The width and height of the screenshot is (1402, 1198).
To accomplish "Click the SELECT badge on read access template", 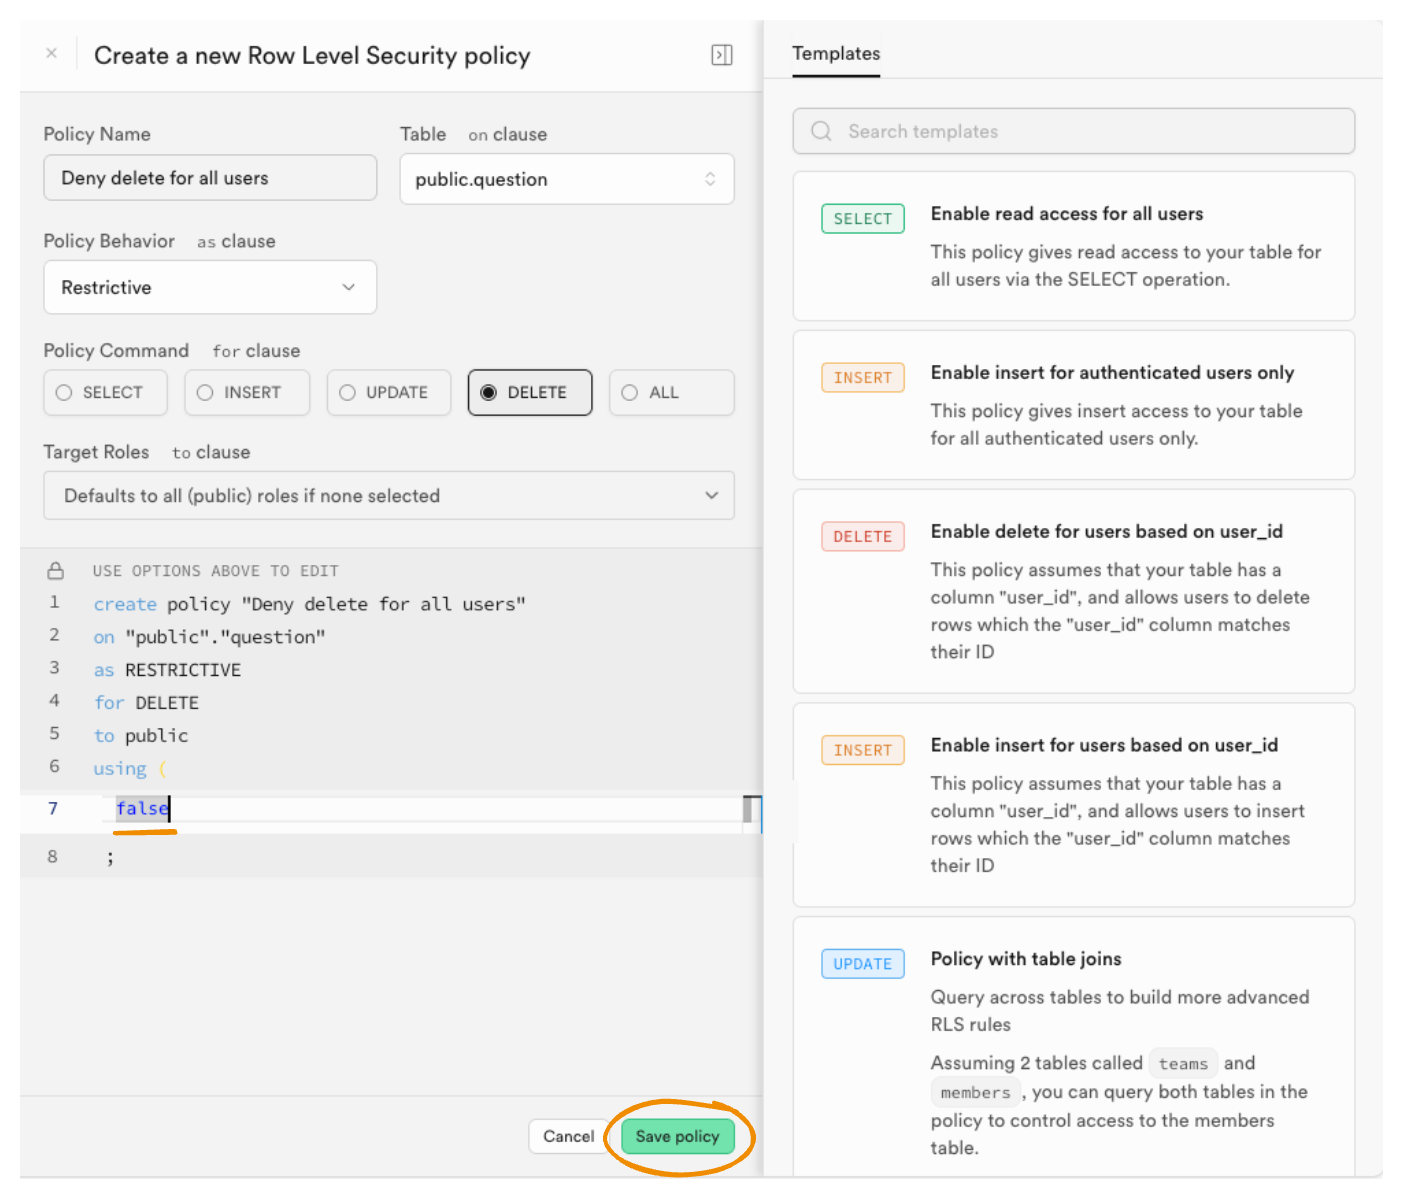I will [862, 219].
